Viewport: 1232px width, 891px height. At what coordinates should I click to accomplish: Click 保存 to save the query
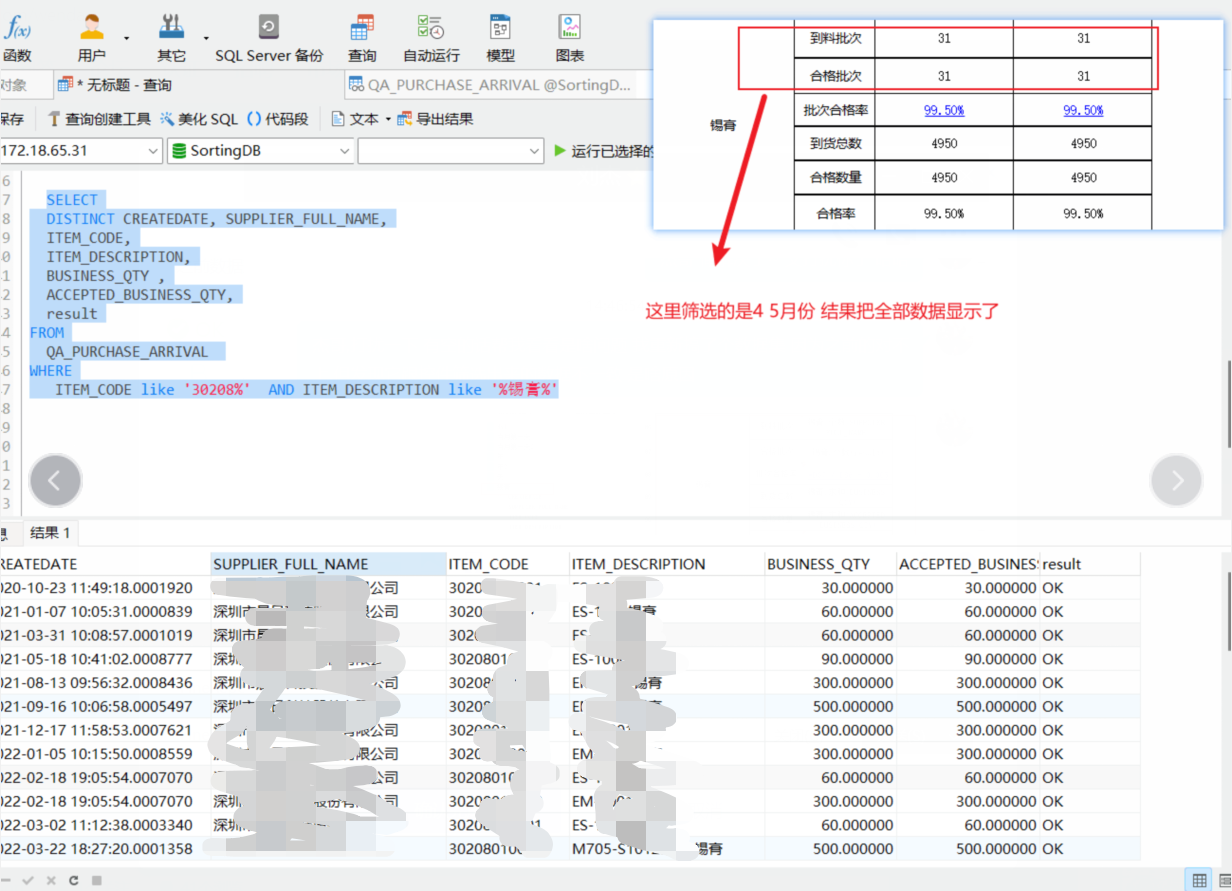[12, 119]
